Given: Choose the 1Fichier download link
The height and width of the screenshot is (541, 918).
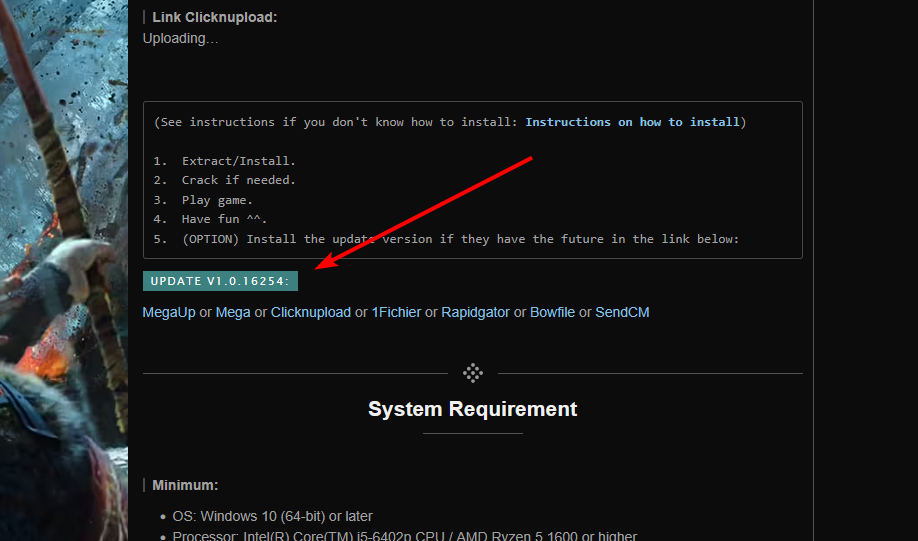Looking at the screenshot, I should click(x=396, y=312).
